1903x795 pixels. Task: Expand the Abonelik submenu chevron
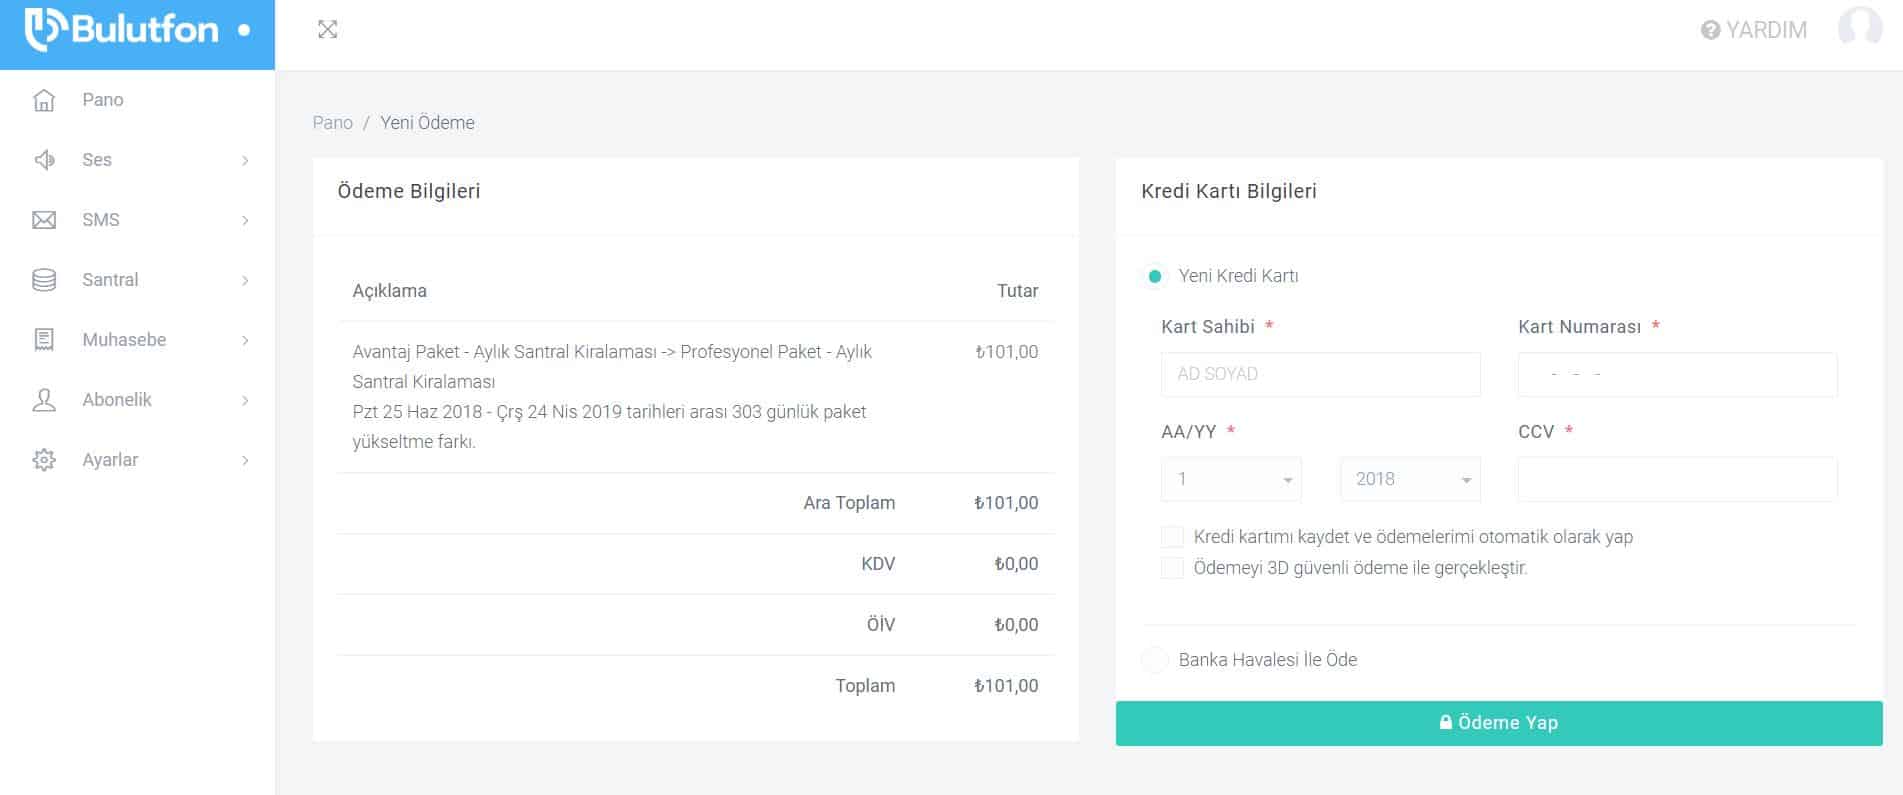point(245,400)
